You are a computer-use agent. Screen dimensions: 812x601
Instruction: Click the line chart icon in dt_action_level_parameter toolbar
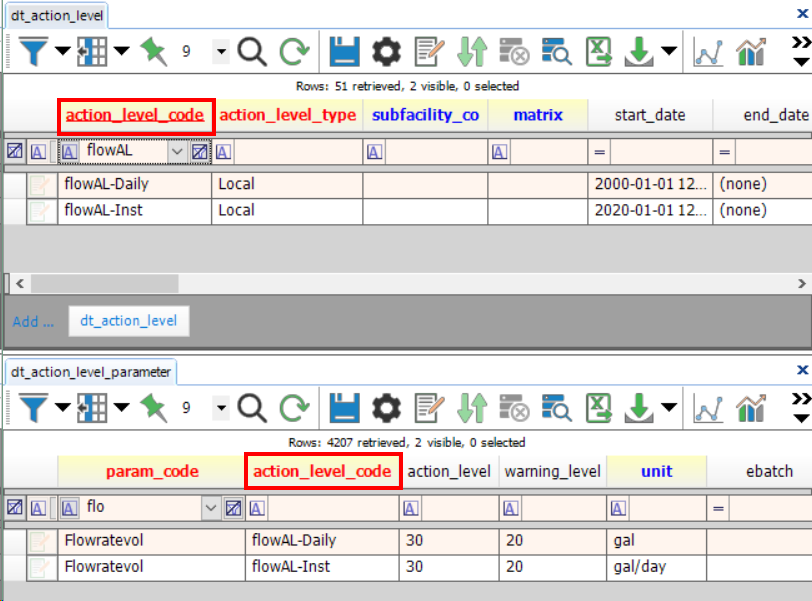click(x=708, y=407)
